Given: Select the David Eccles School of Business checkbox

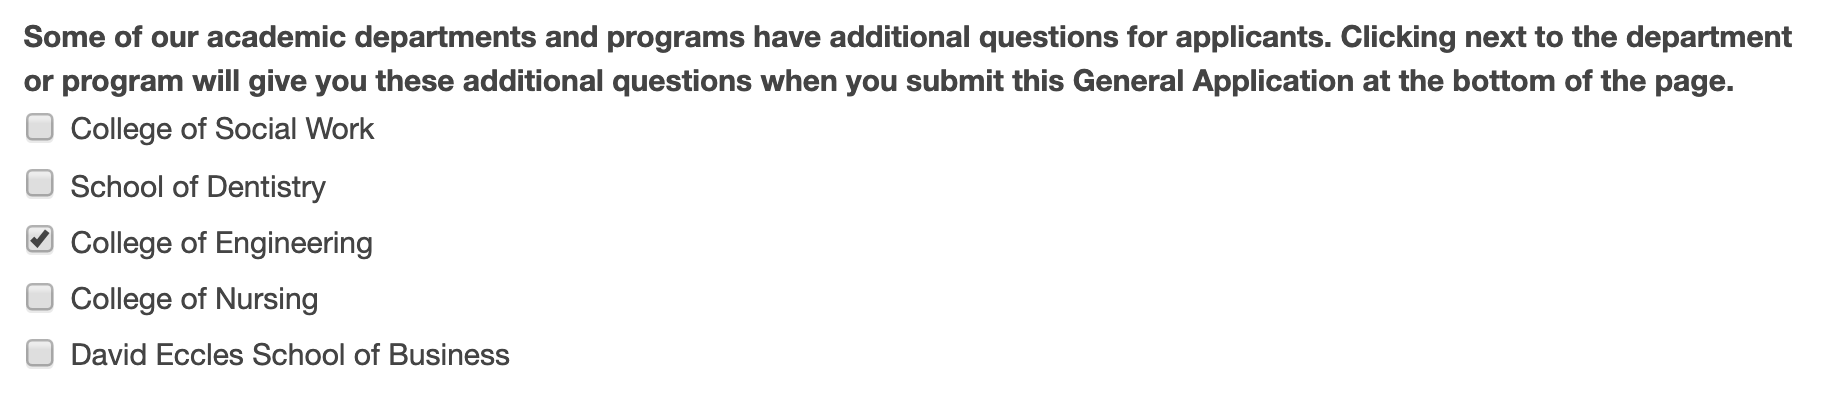Looking at the screenshot, I should [x=40, y=353].
